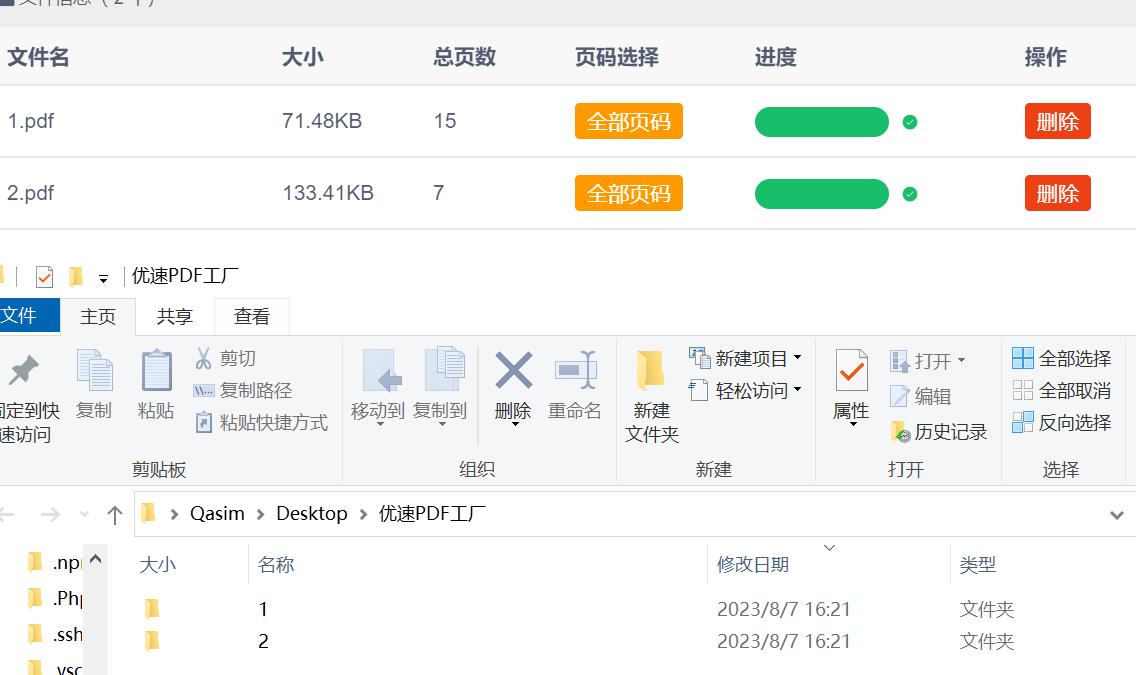Toggle the checkbox in the Explorer title bar
The width and height of the screenshot is (1136, 675).
click(x=42, y=274)
